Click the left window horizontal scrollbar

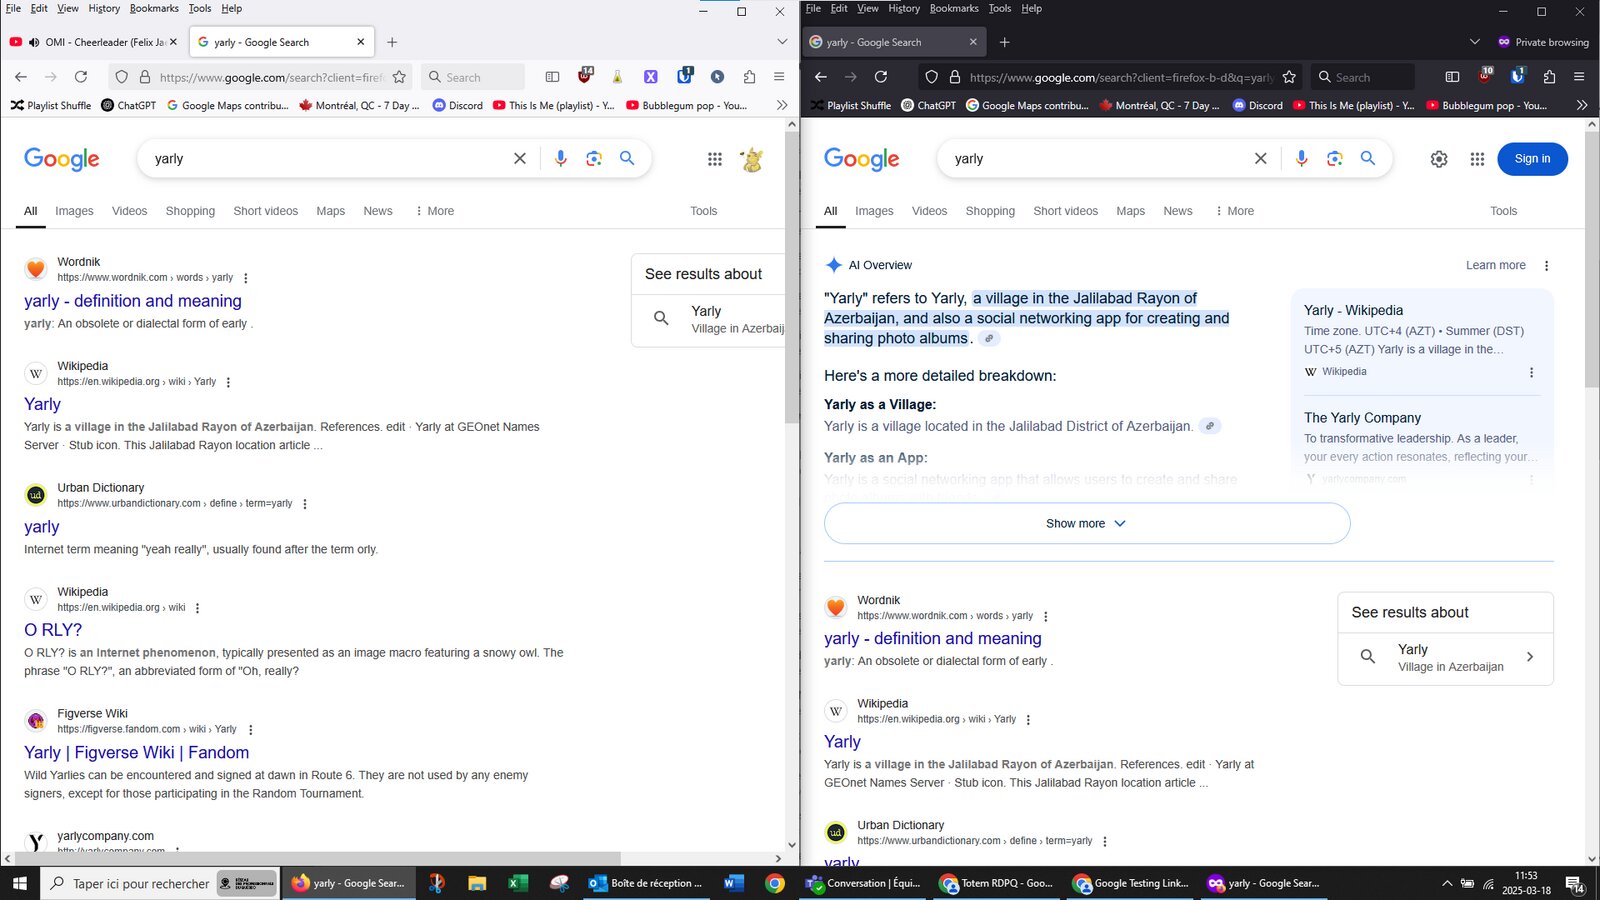[316, 858]
